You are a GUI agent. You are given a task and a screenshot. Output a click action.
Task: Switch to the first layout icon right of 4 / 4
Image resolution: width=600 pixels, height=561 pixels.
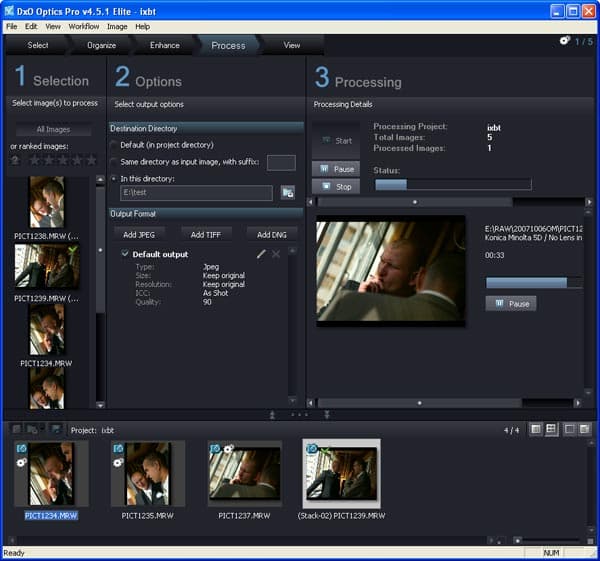click(536, 429)
